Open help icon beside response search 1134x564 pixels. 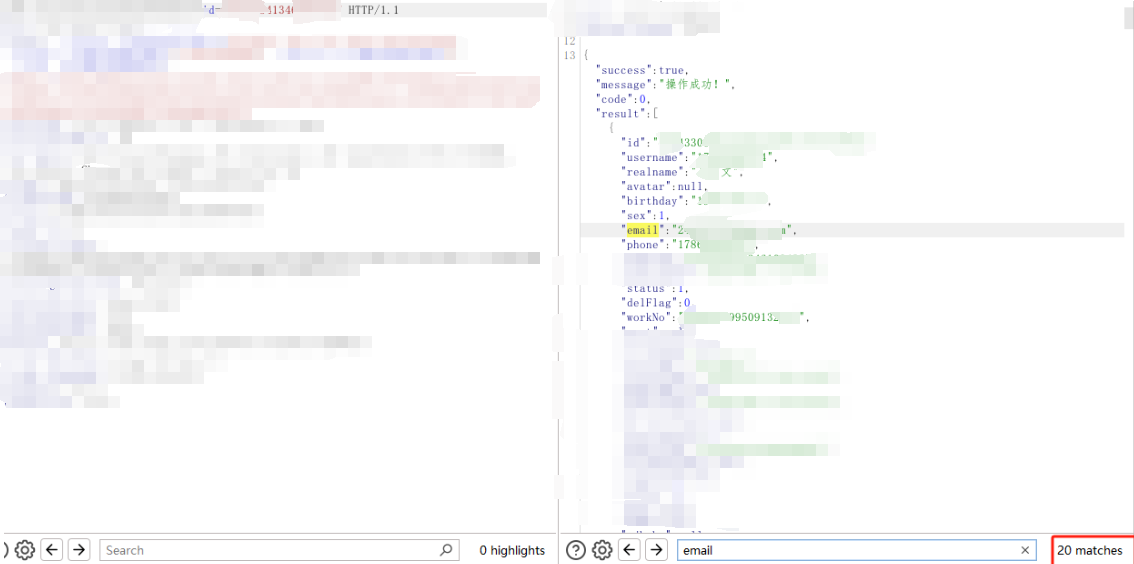pyautogui.click(x=576, y=550)
